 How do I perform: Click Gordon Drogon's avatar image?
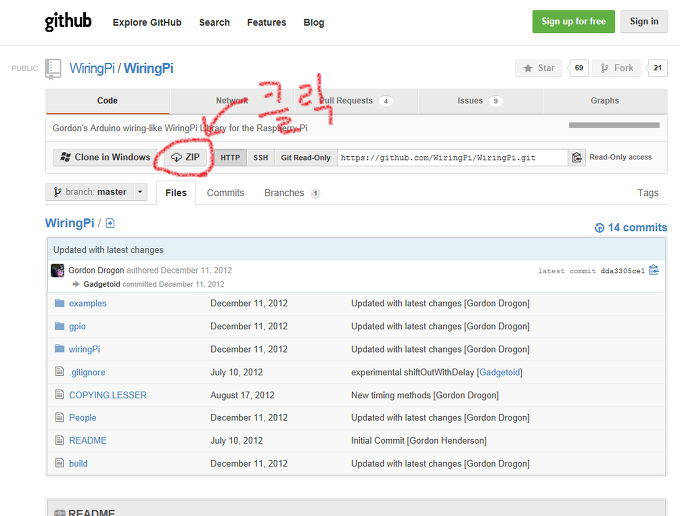coord(57,271)
